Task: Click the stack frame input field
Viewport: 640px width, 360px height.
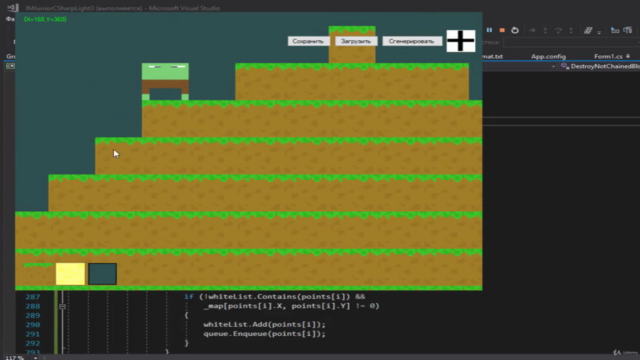Action: click(x=571, y=42)
